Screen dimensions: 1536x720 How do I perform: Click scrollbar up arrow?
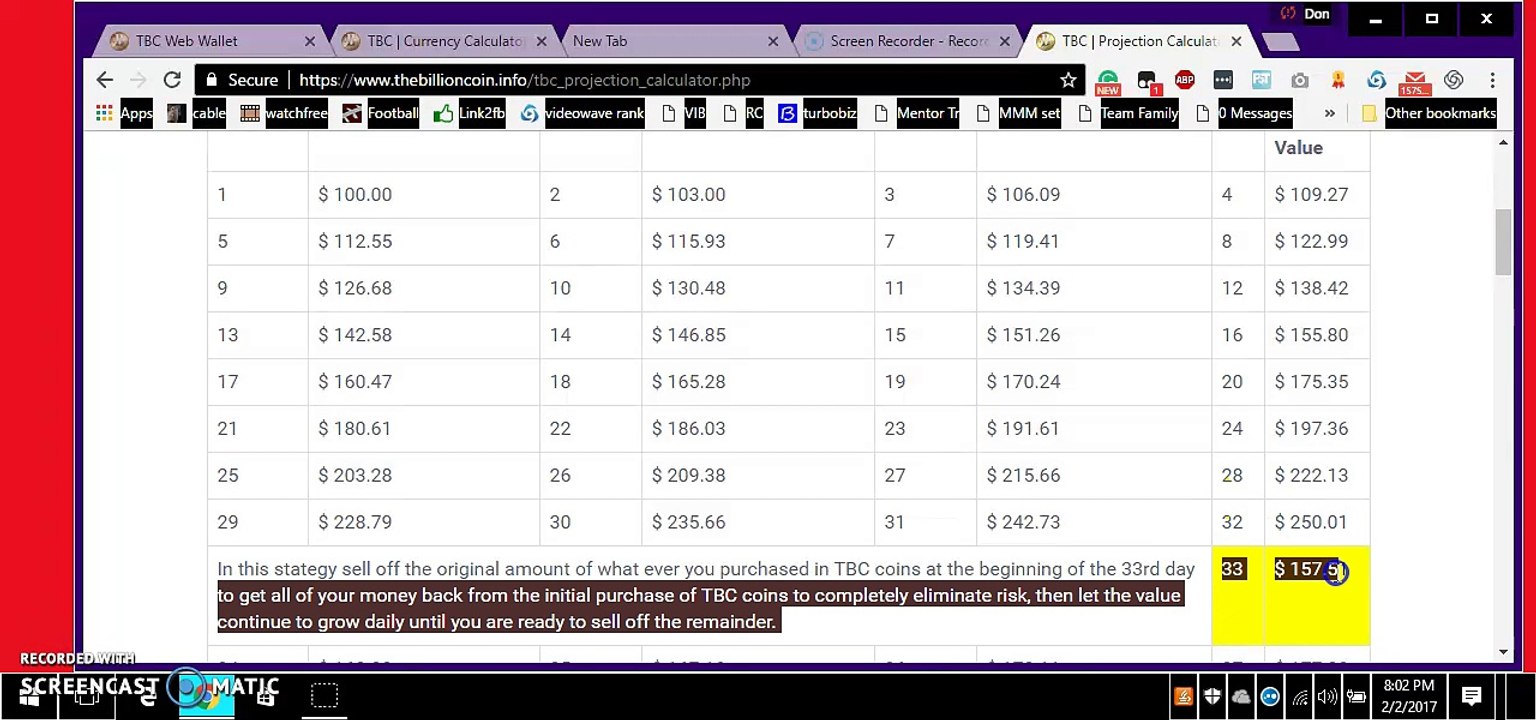1503,143
